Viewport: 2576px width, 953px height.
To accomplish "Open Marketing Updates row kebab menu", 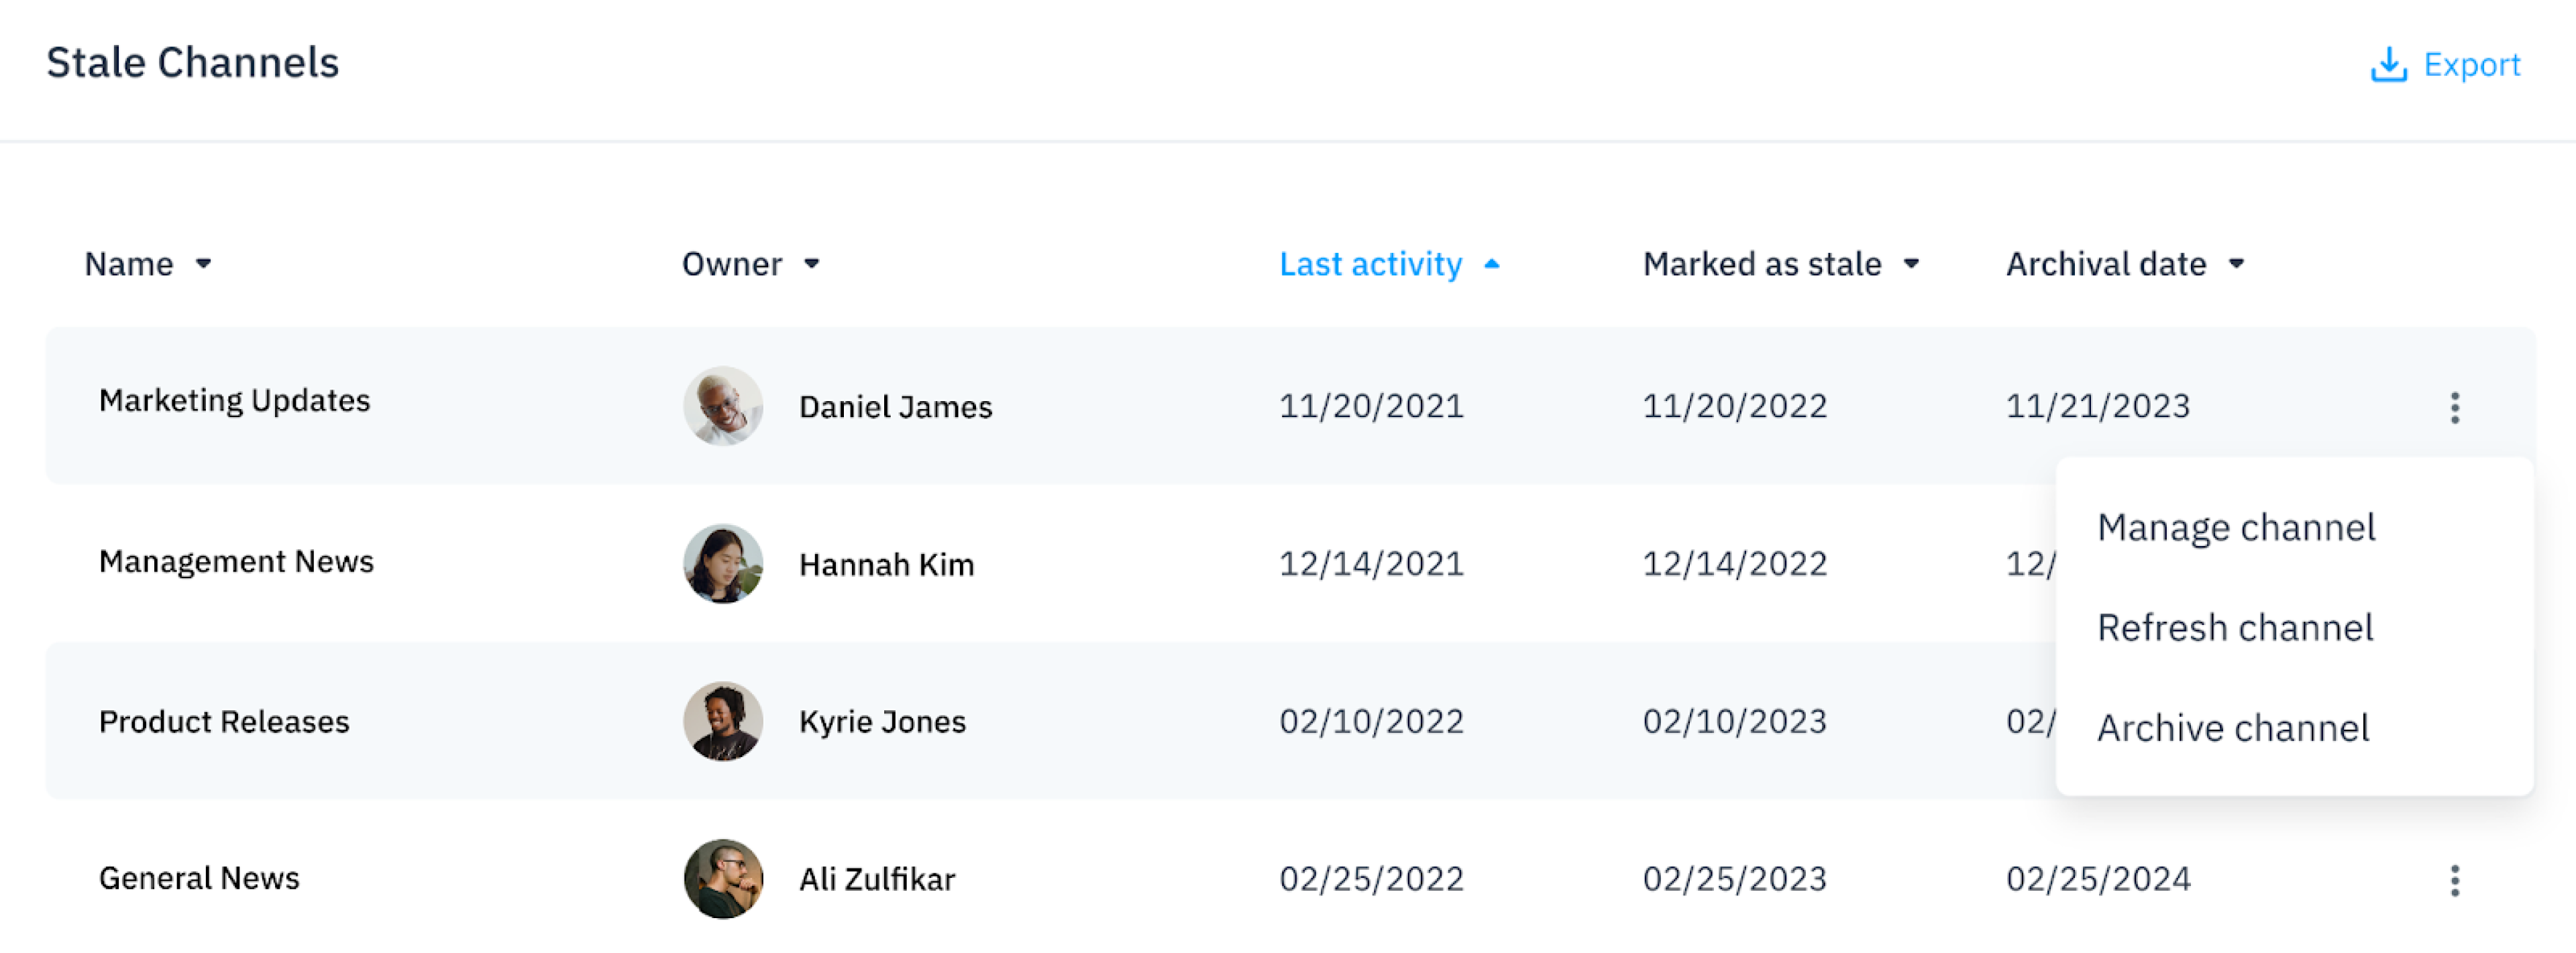I will (2454, 407).
